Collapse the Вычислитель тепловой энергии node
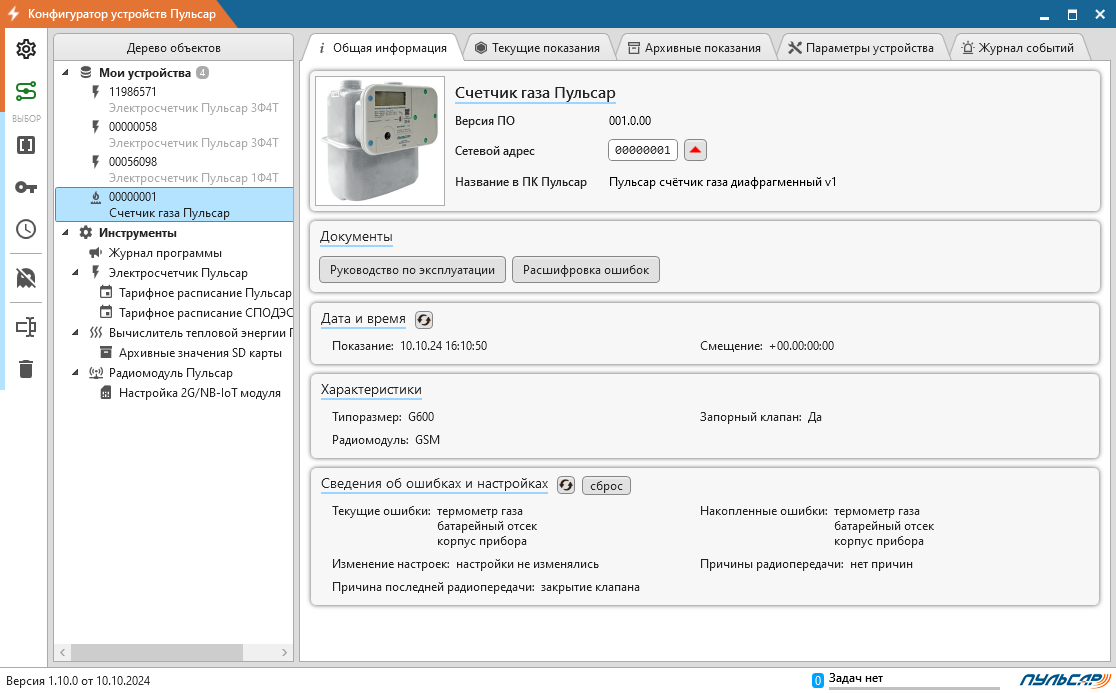This screenshot has width=1116, height=693. pos(76,332)
